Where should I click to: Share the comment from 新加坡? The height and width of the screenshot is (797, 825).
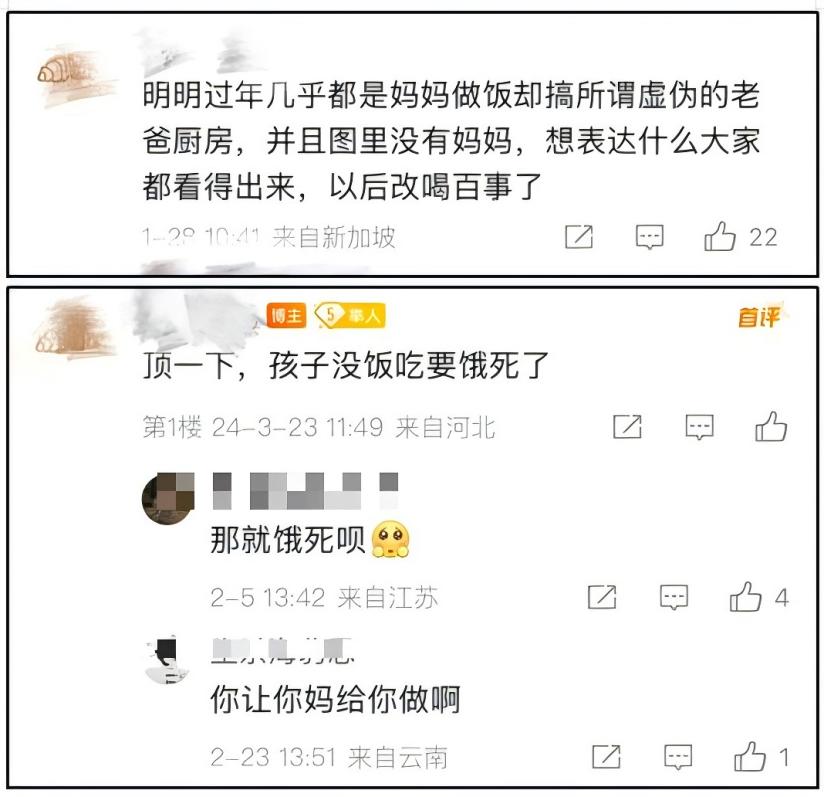(x=579, y=237)
